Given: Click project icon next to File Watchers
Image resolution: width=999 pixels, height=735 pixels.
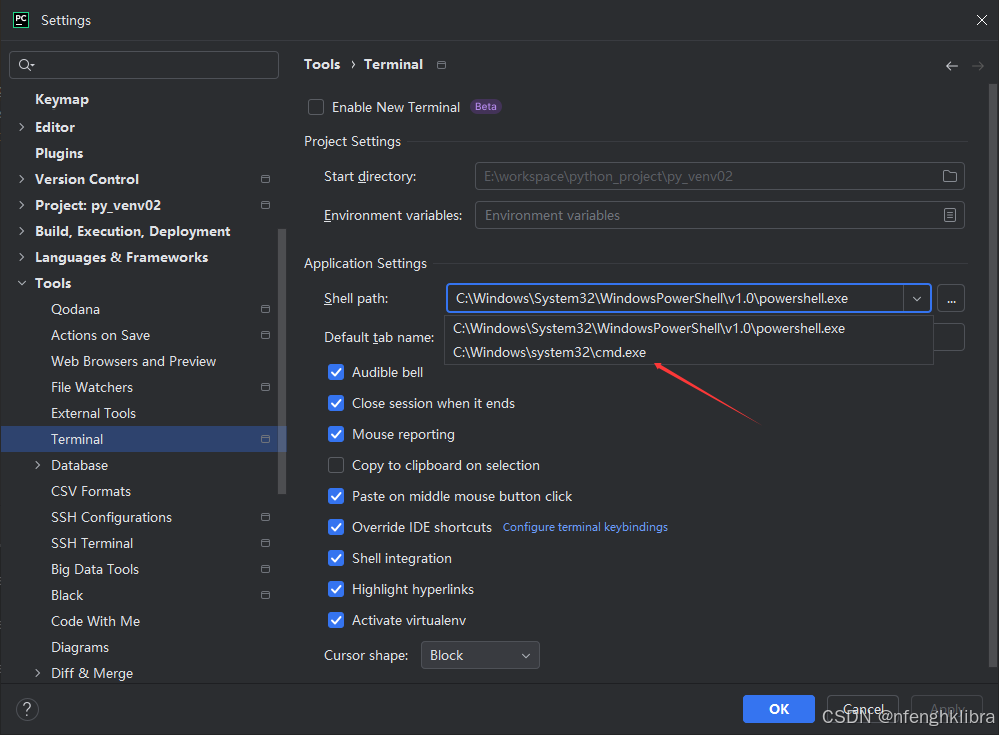Looking at the screenshot, I should tap(266, 387).
